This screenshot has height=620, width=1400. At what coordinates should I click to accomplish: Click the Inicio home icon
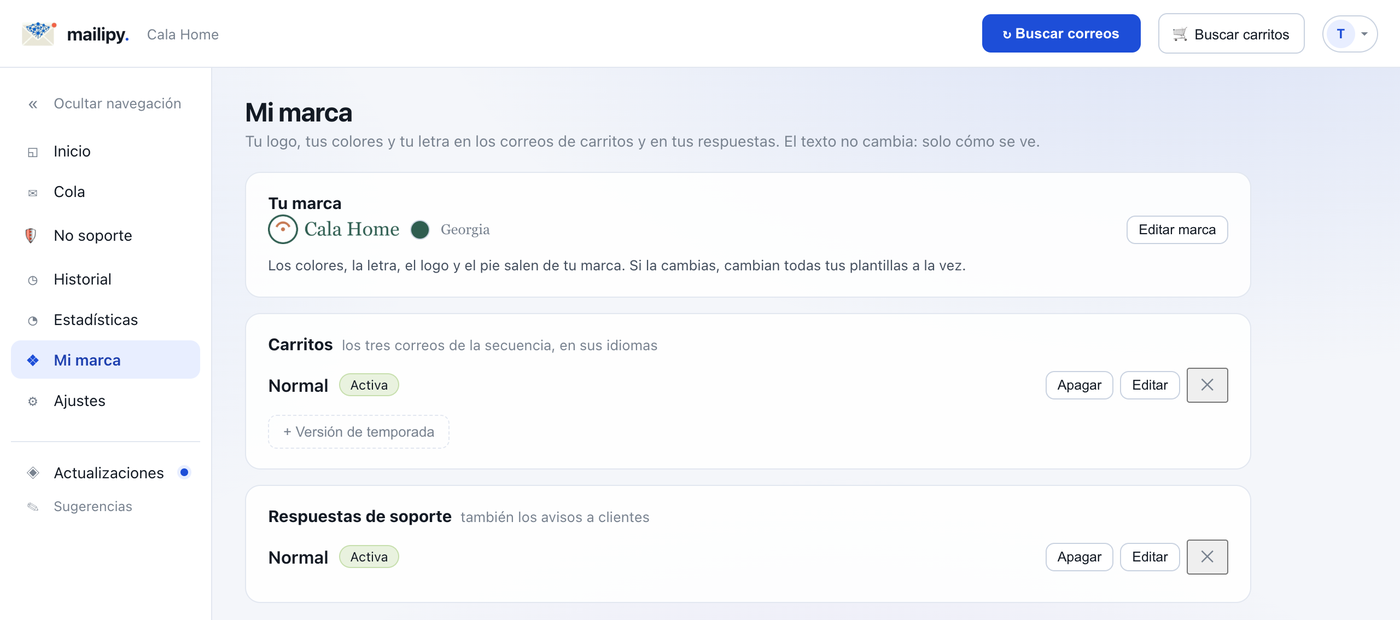[x=33, y=152]
